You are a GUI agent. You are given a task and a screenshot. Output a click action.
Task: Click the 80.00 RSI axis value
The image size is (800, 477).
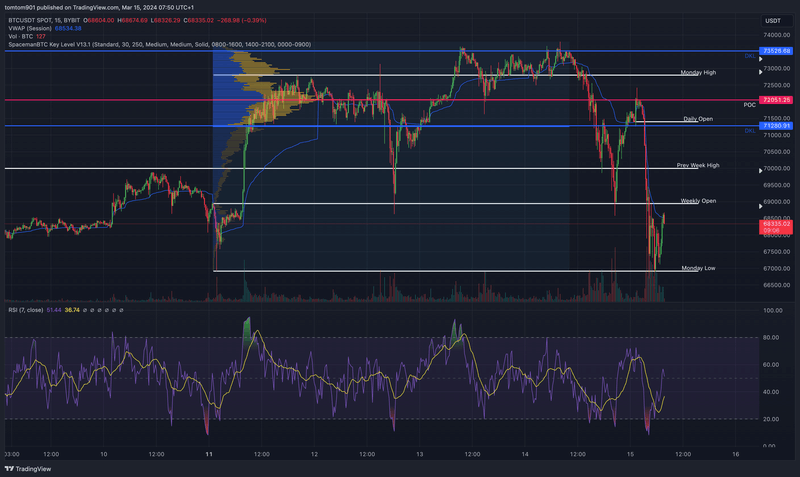771,338
